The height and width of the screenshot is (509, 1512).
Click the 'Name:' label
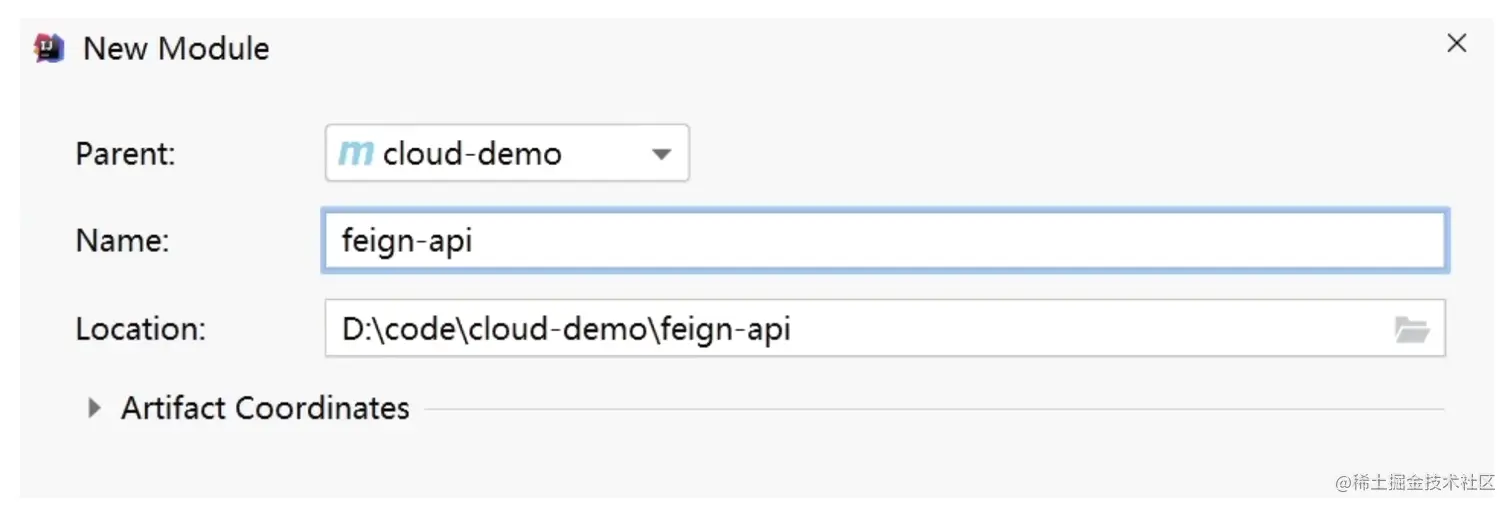pyautogui.click(x=122, y=241)
